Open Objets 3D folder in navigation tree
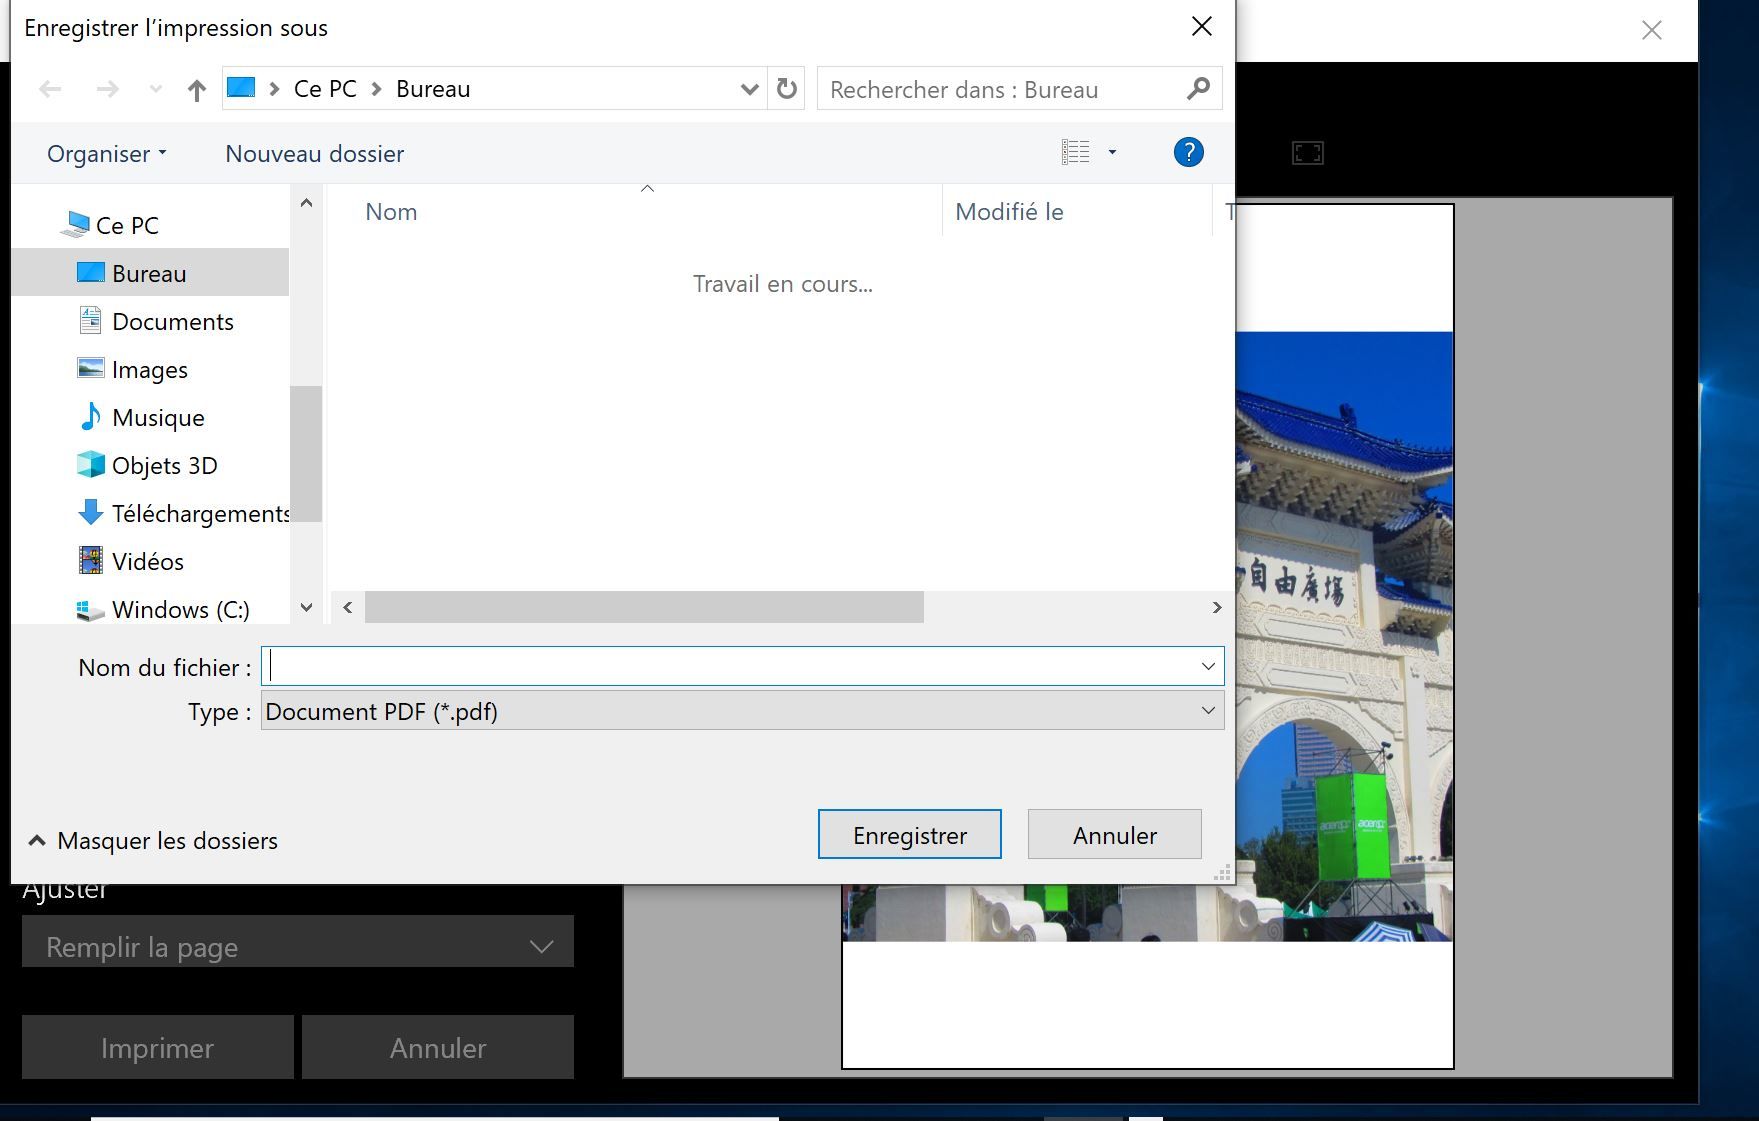Image resolution: width=1759 pixels, height=1121 pixels. click(165, 465)
